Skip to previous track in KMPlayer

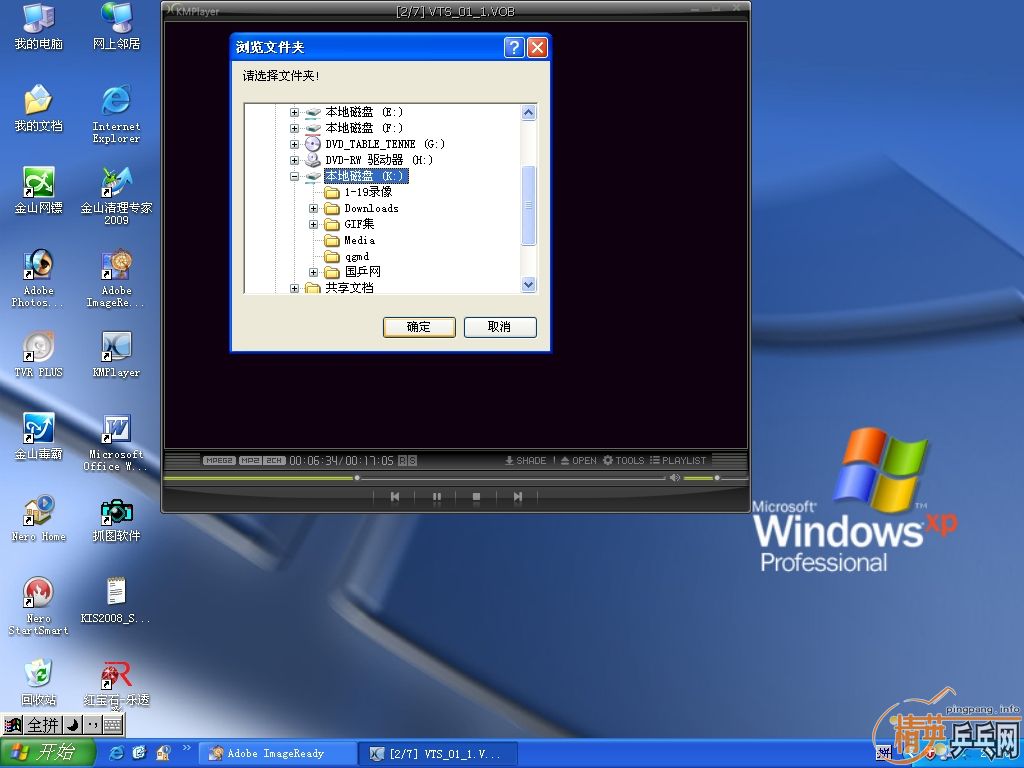(395, 497)
